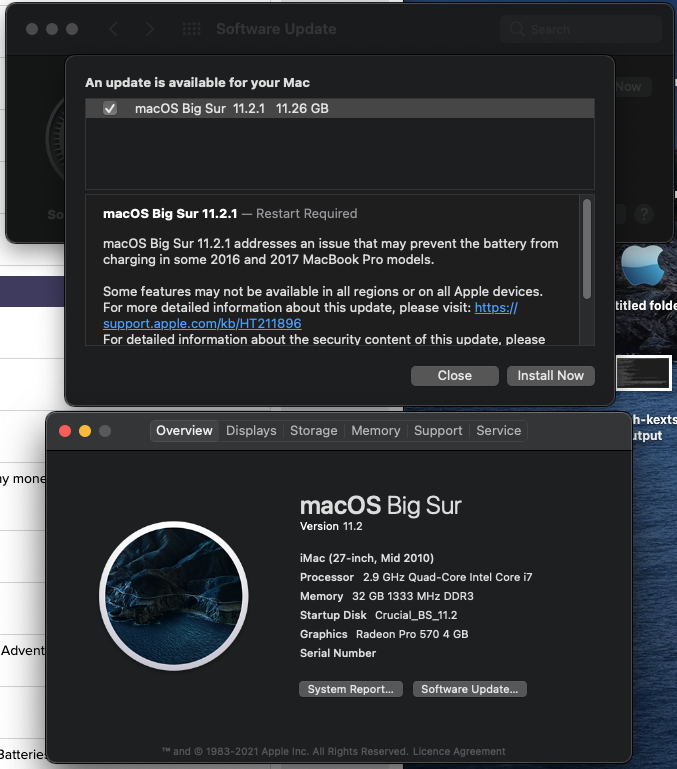Open the Storage tab
This screenshot has width=677, height=769.
coord(313,431)
